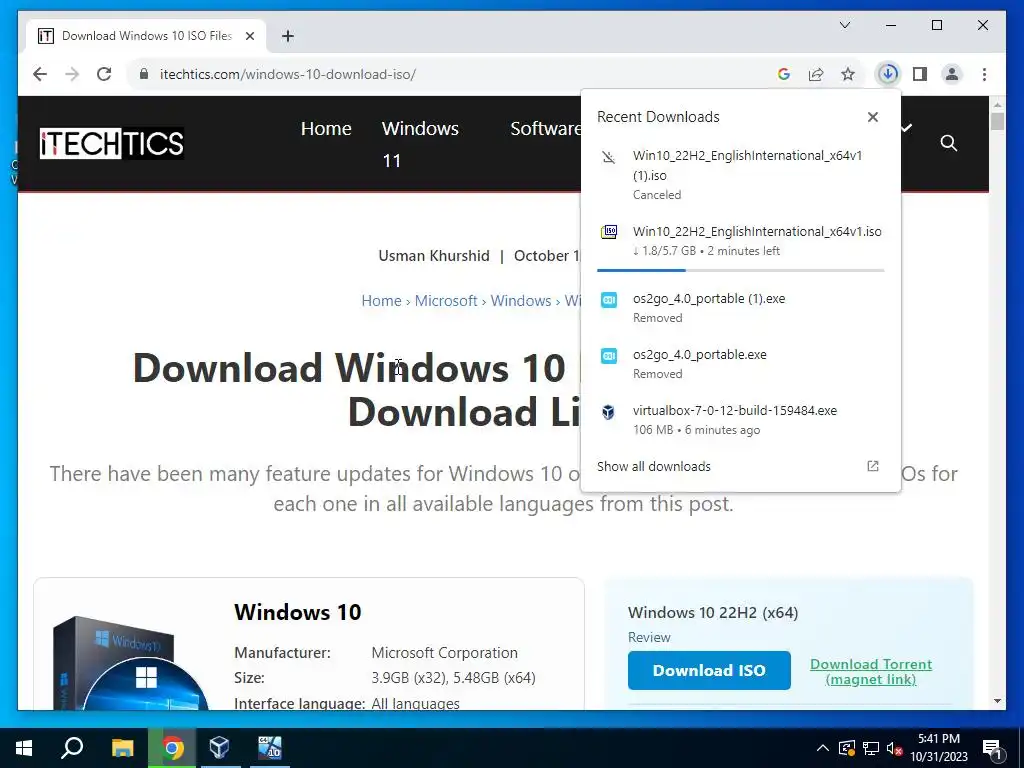Image resolution: width=1024 pixels, height=768 pixels.
Task: Click the page vertical scrollbar thumb
Action: pyautogui.click(x=997, y=121)
